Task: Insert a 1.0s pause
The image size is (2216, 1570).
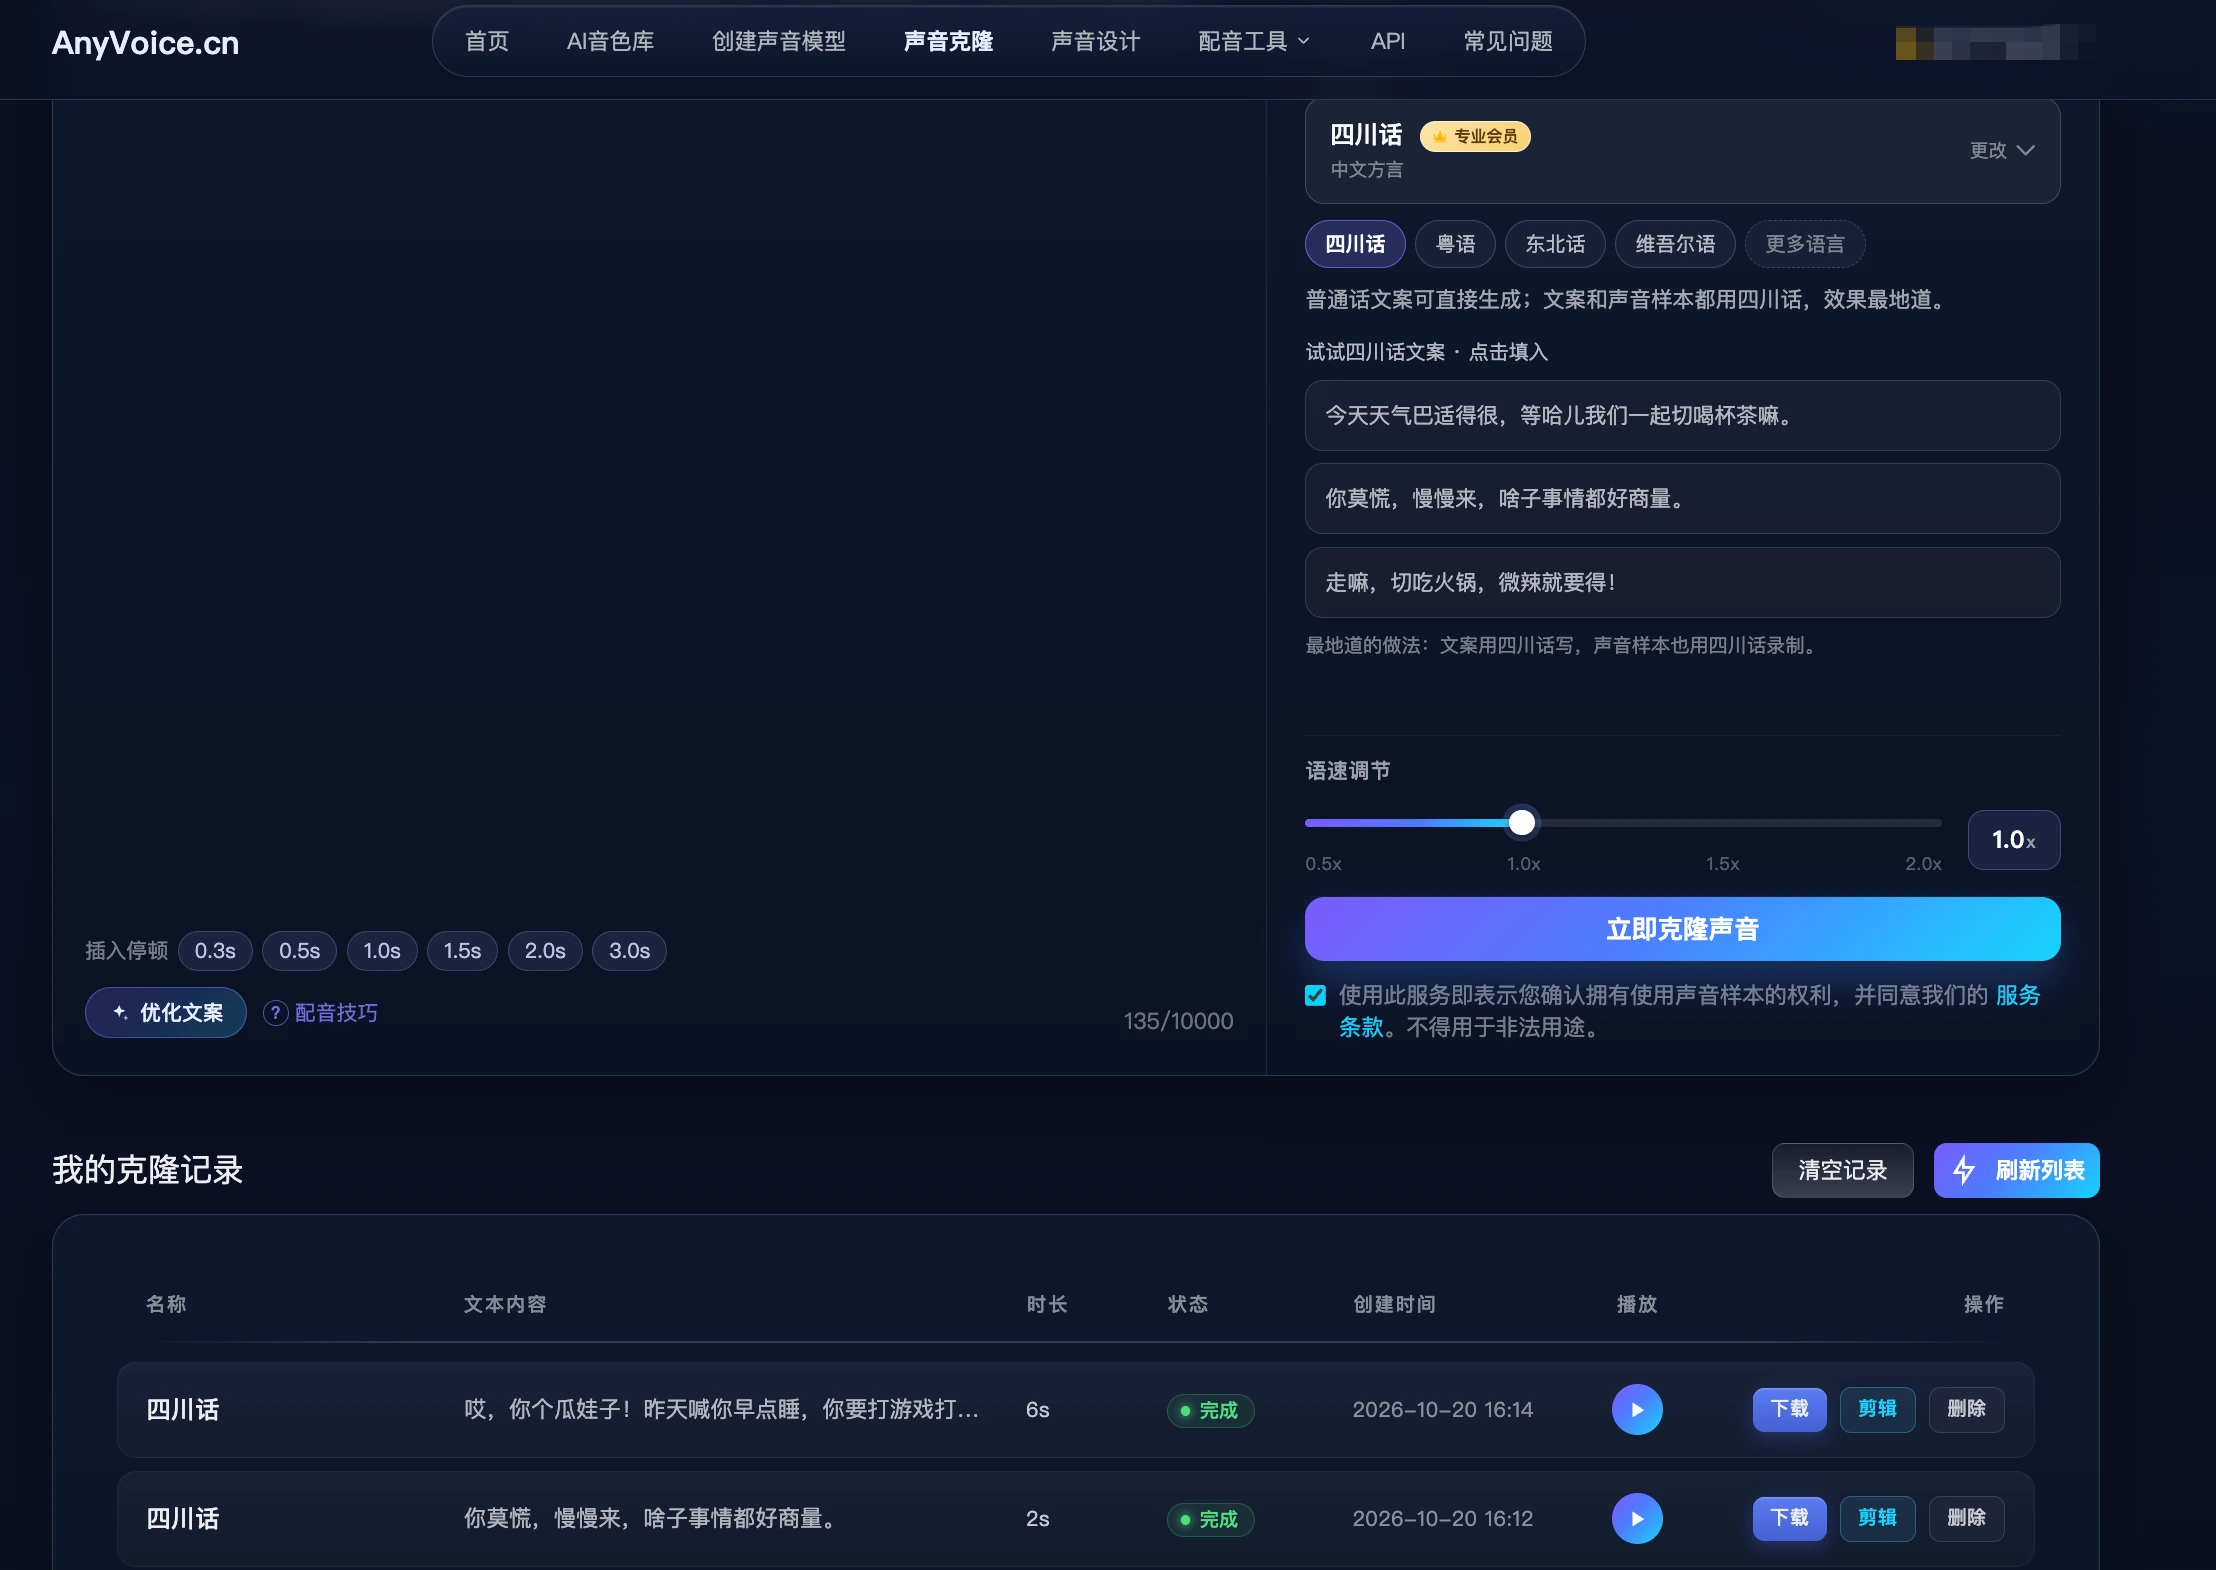Action: tap(382, 951)
